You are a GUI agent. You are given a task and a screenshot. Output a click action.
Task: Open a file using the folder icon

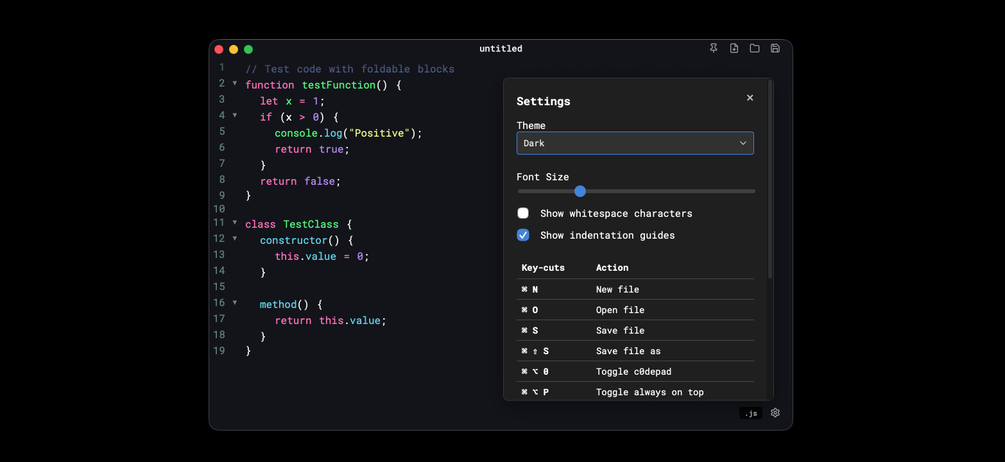click(x=755, y=48)
